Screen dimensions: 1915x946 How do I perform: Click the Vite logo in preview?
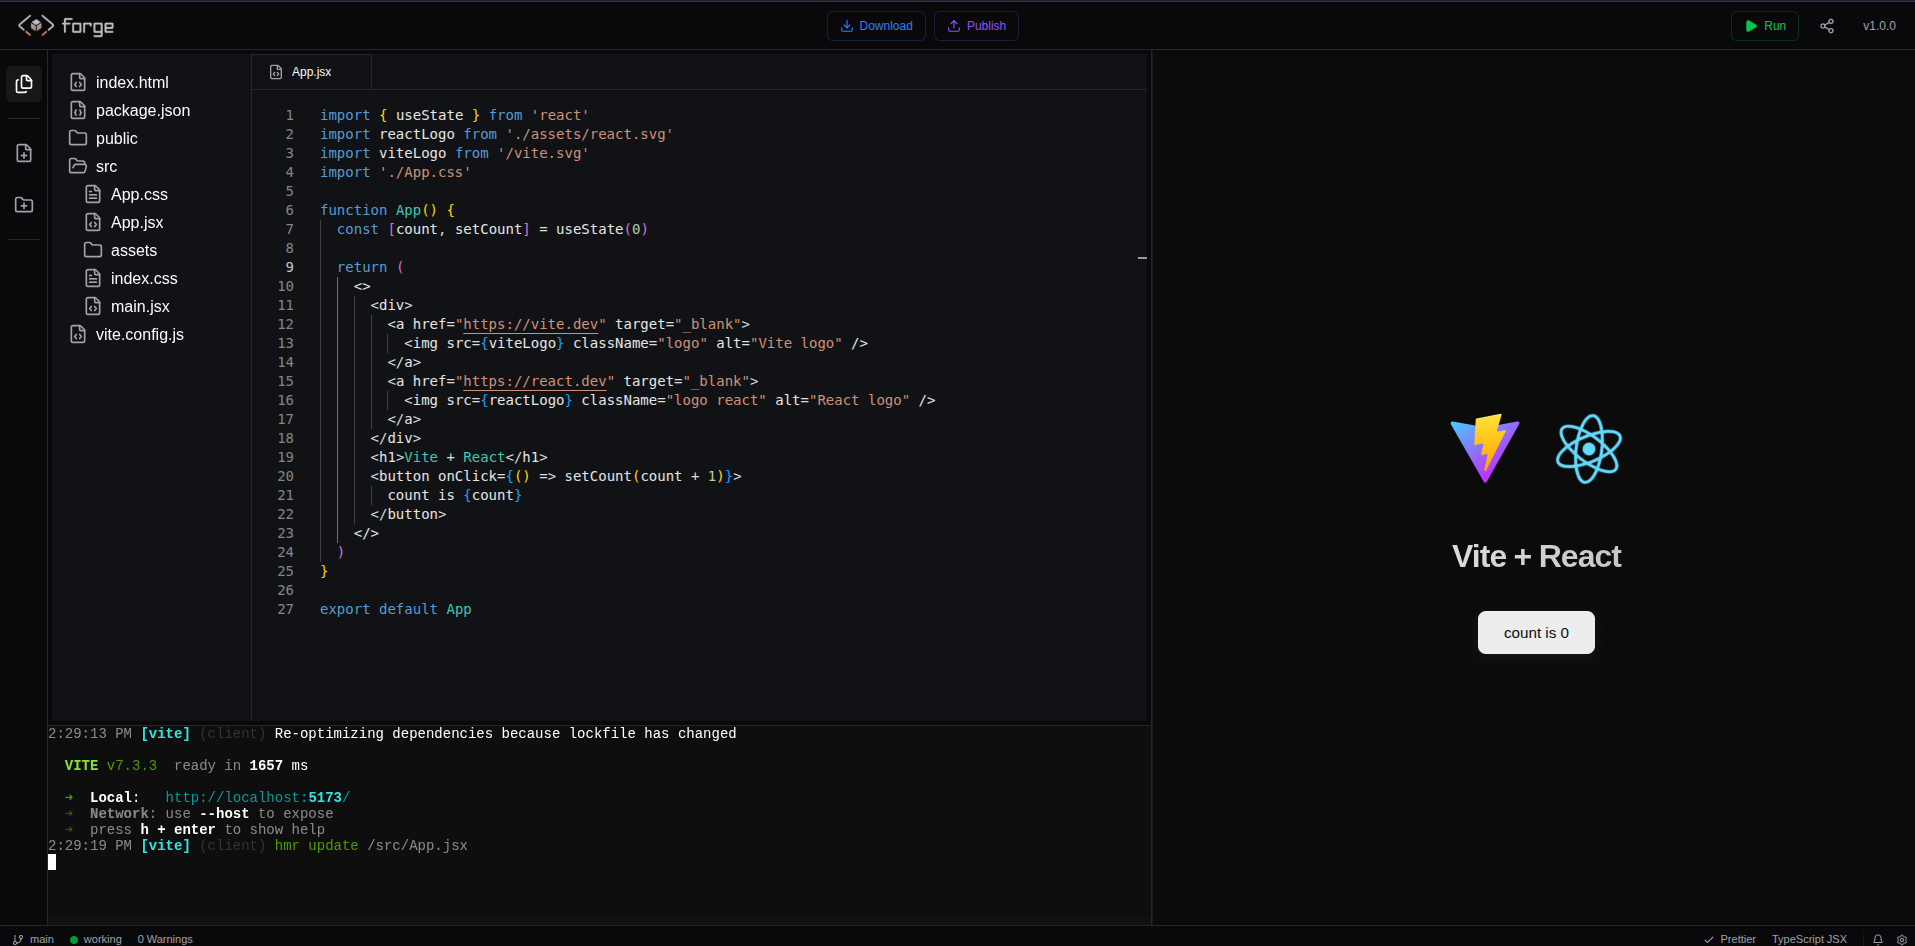(1485, 448)
